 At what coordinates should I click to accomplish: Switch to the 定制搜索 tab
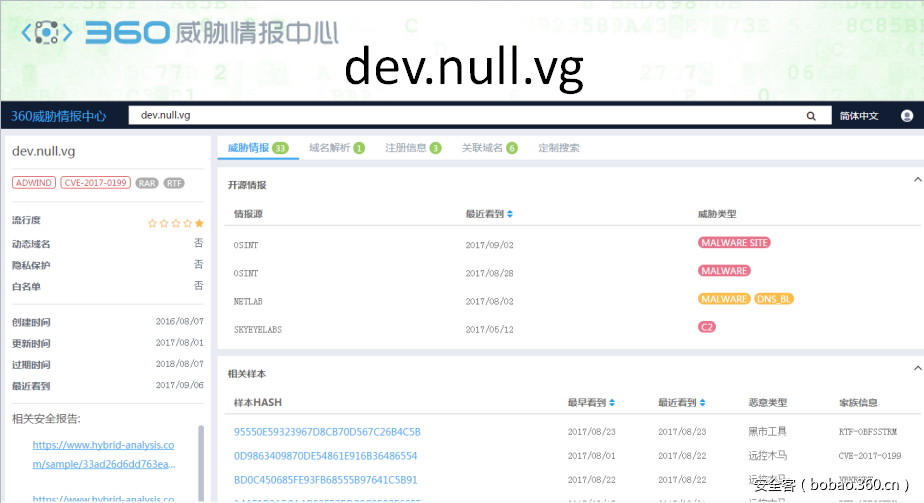point(559,148)
